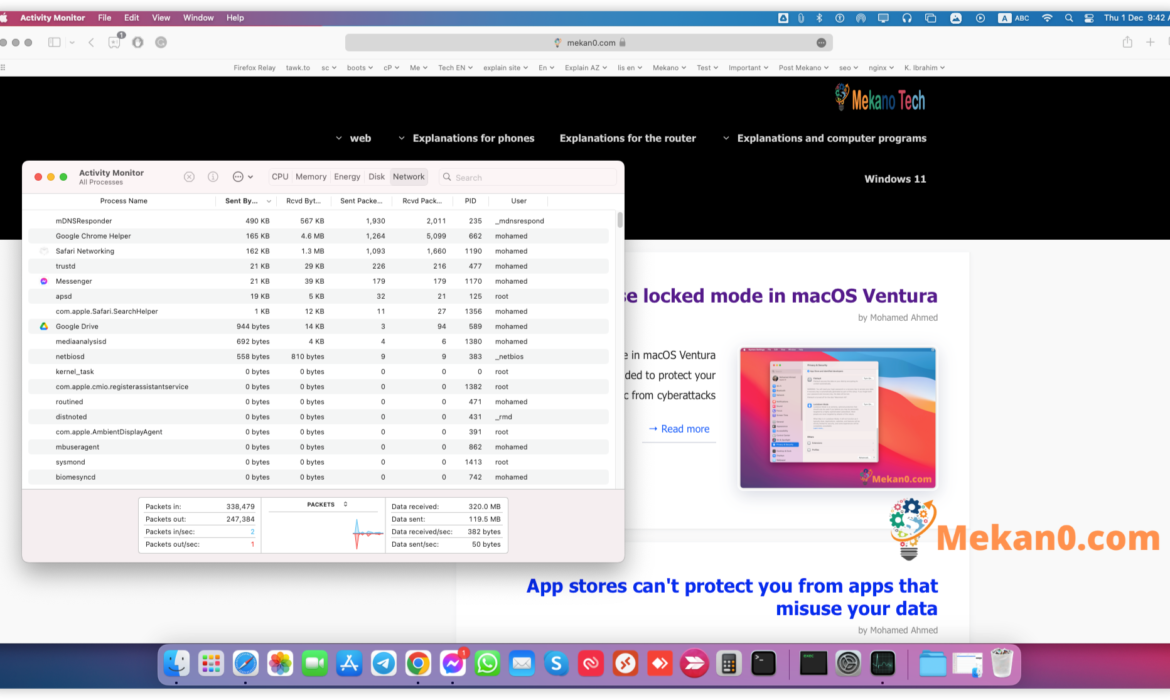
Task: Open Control Center in menu bar
Action: pyautogui.click(x=1089, y=18)
